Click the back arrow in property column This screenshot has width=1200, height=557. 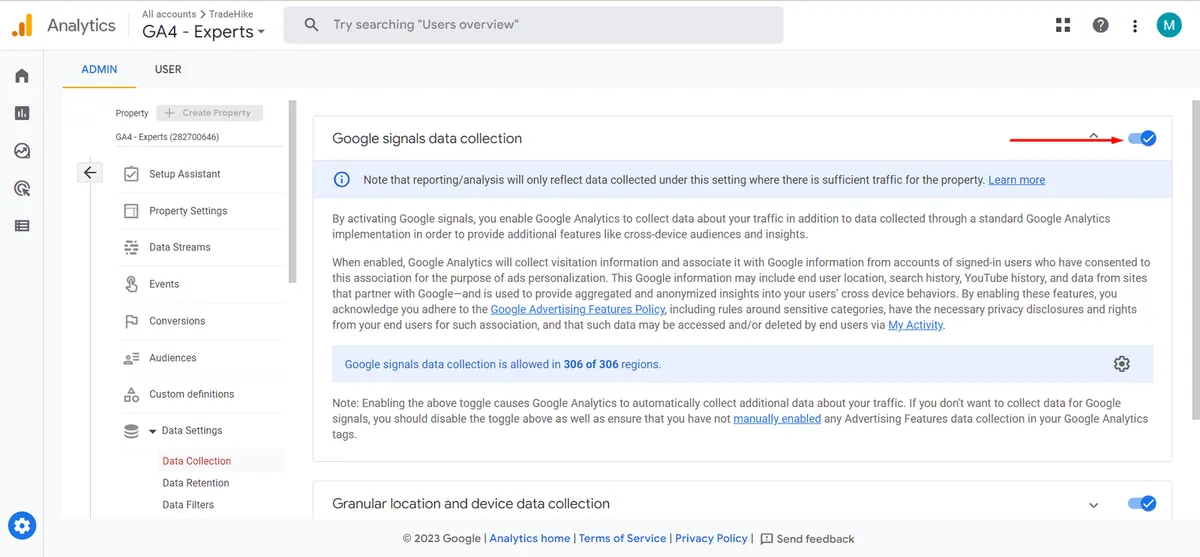point(90,172)
